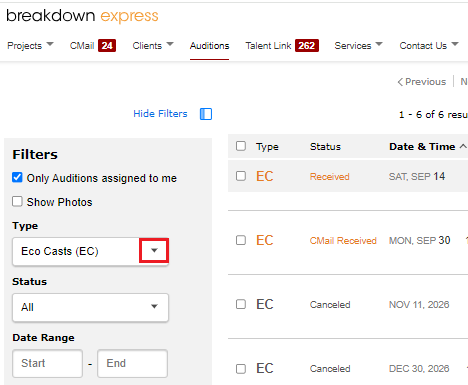
Task: Click the breakdown express logo
Action: [x=82, y=16]
